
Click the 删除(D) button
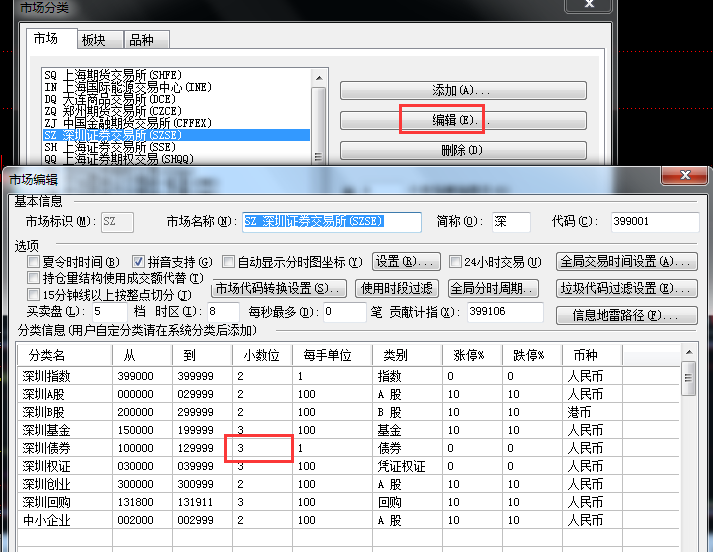click(463, 150)
